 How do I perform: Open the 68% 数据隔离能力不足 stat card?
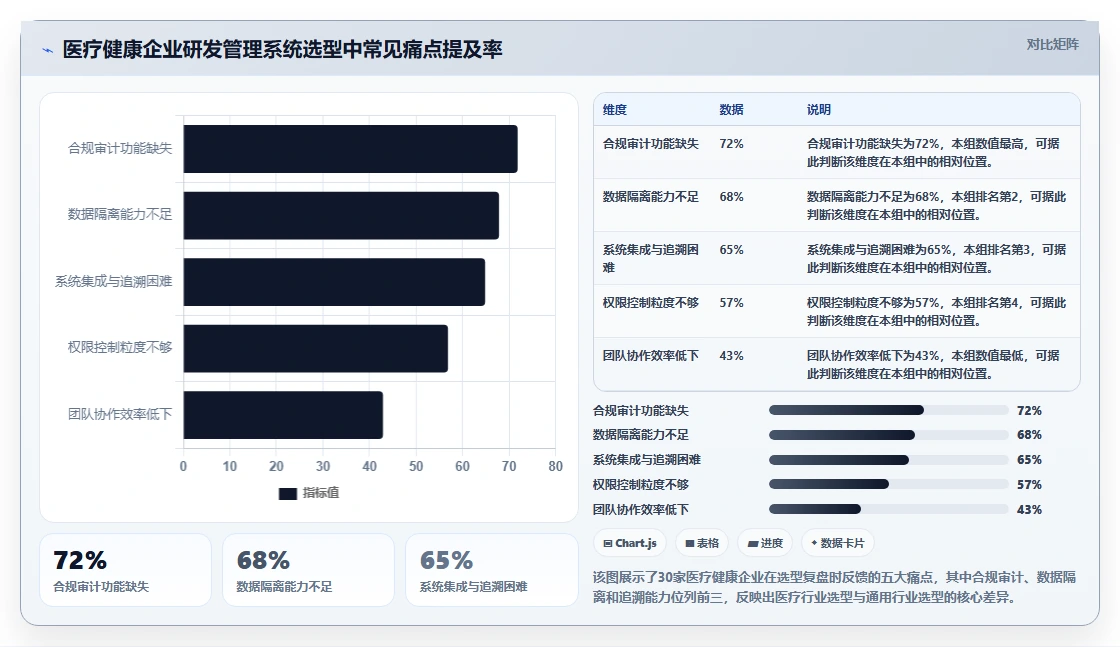tap(309, 570)
